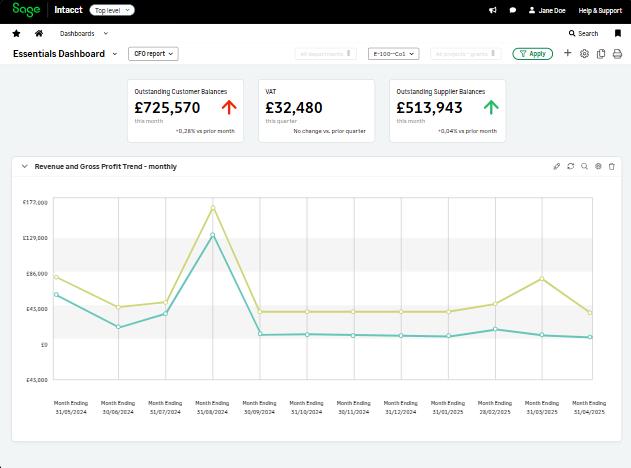631x468 pixels.
Task: Click axis label Month Ending 31/08/2024
Action: [x=212, y=407]
